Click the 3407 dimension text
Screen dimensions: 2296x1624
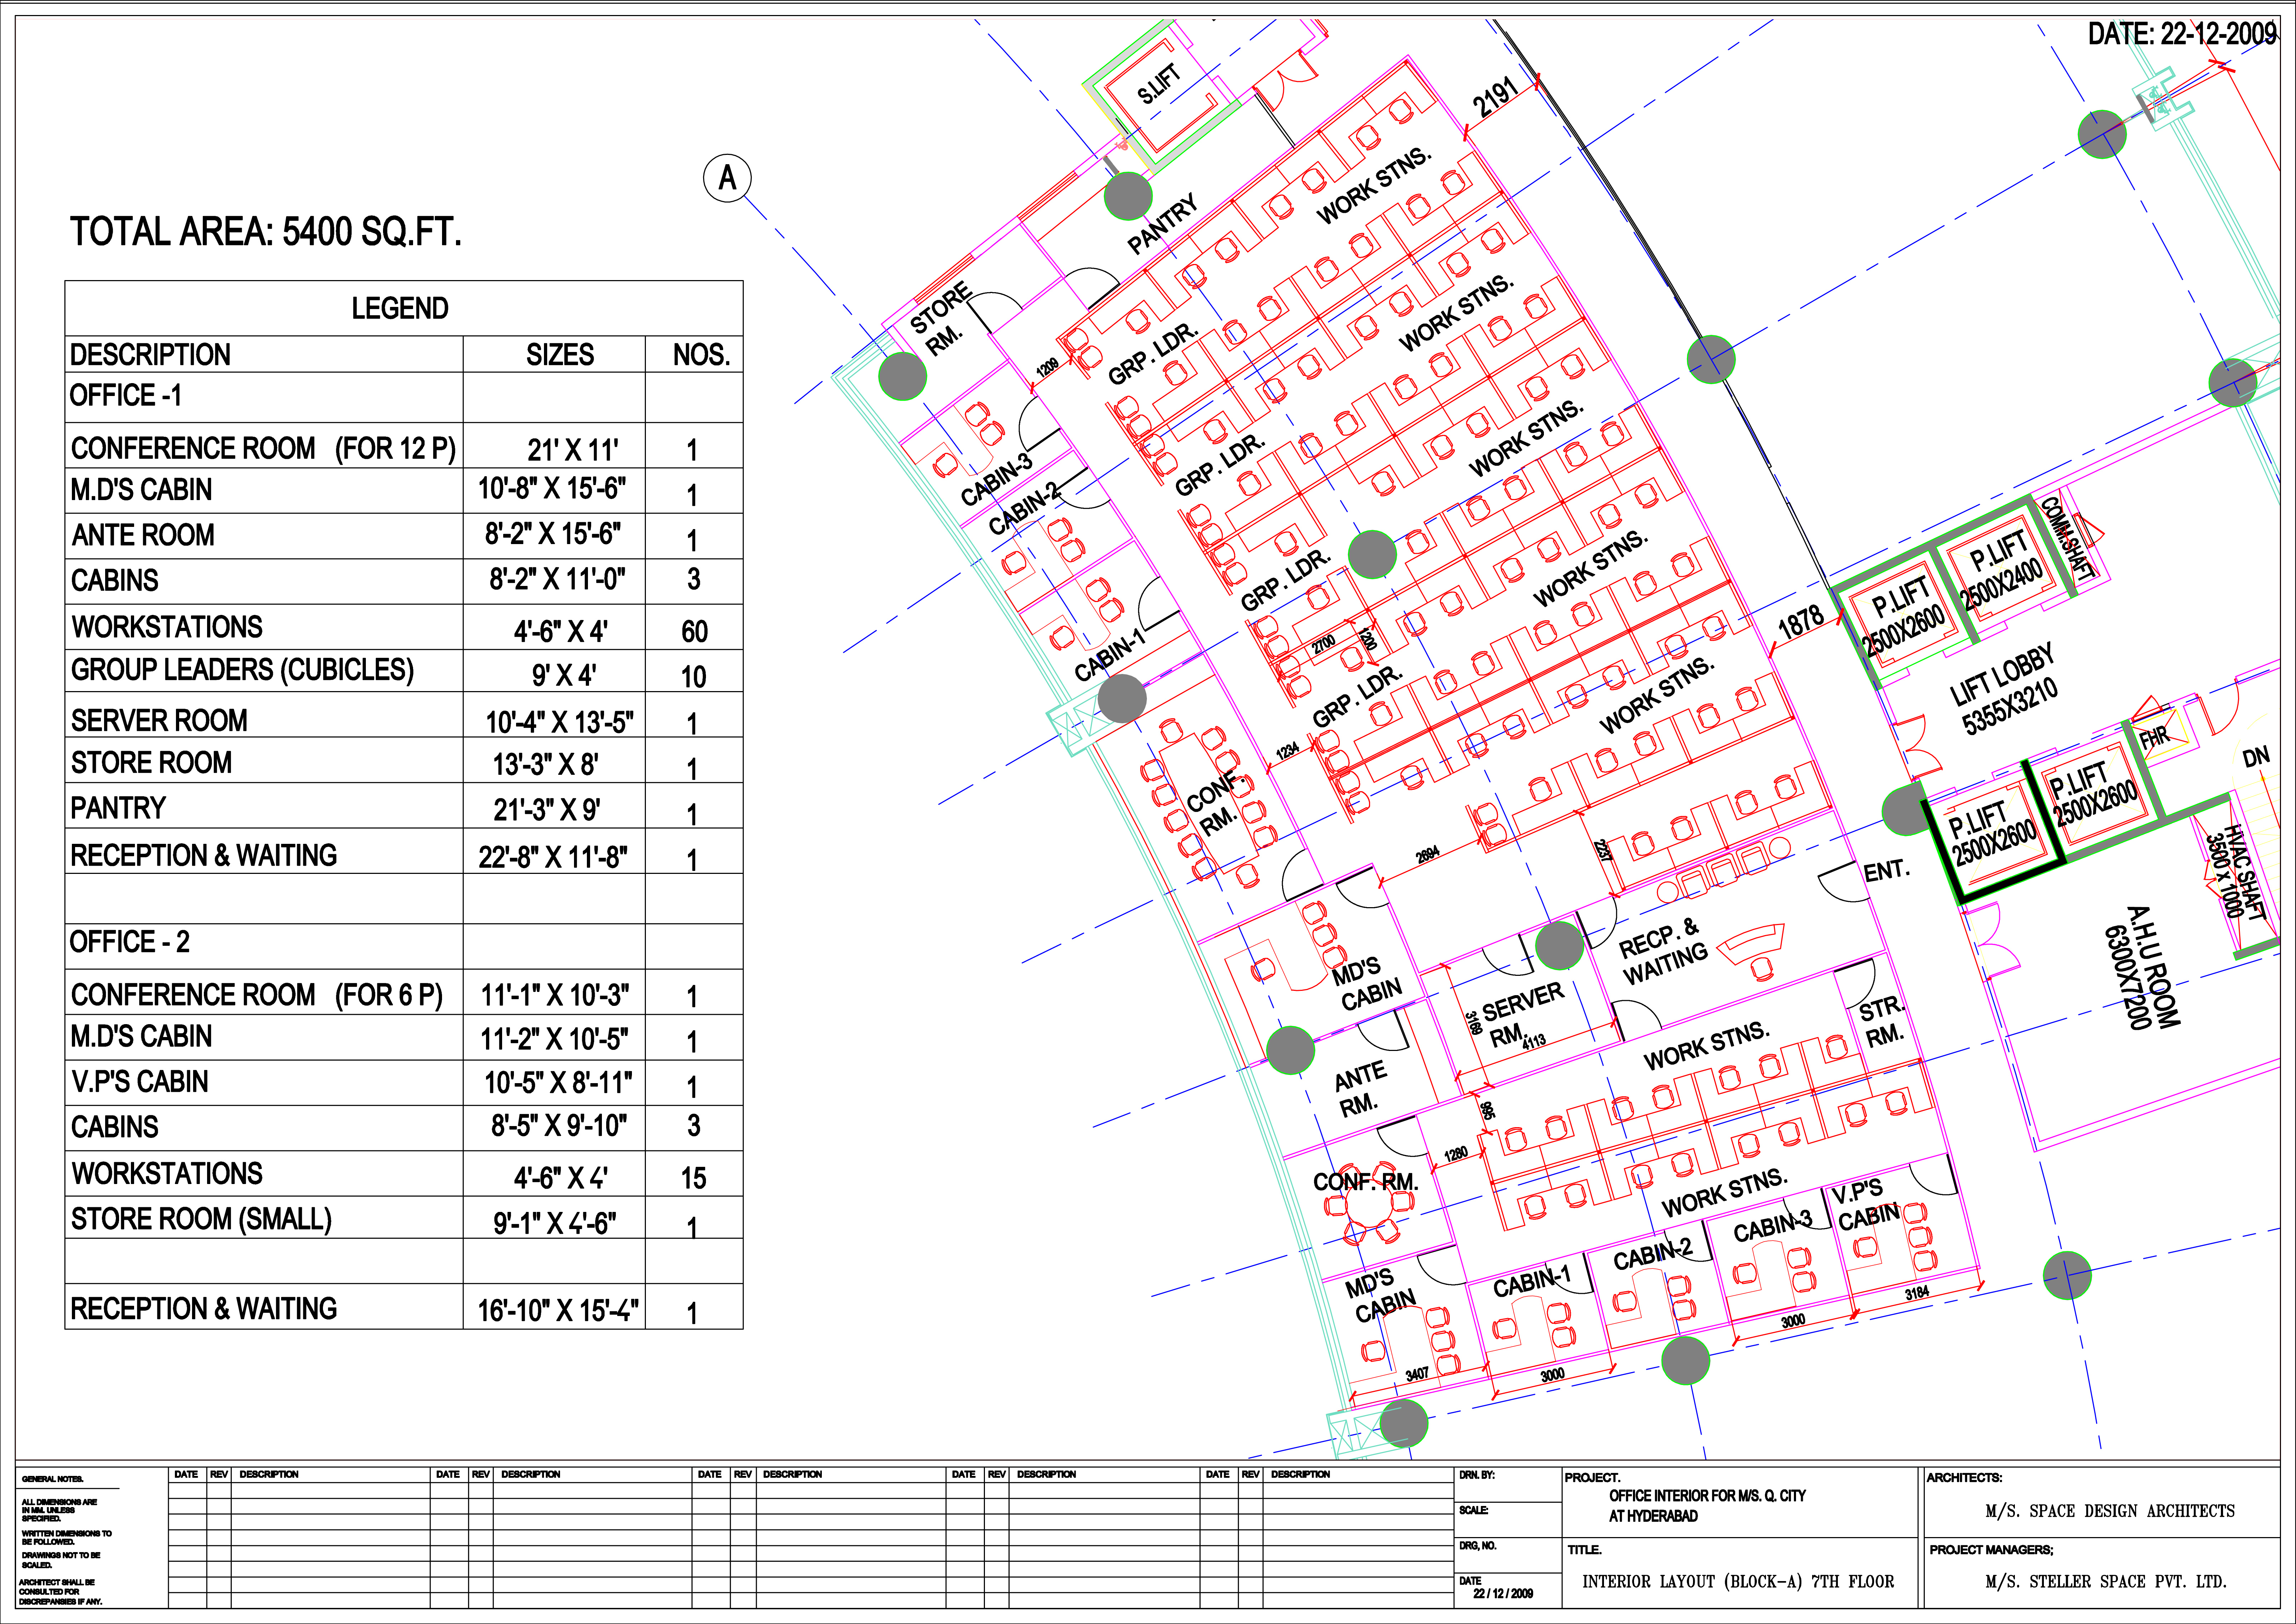1417,1375
